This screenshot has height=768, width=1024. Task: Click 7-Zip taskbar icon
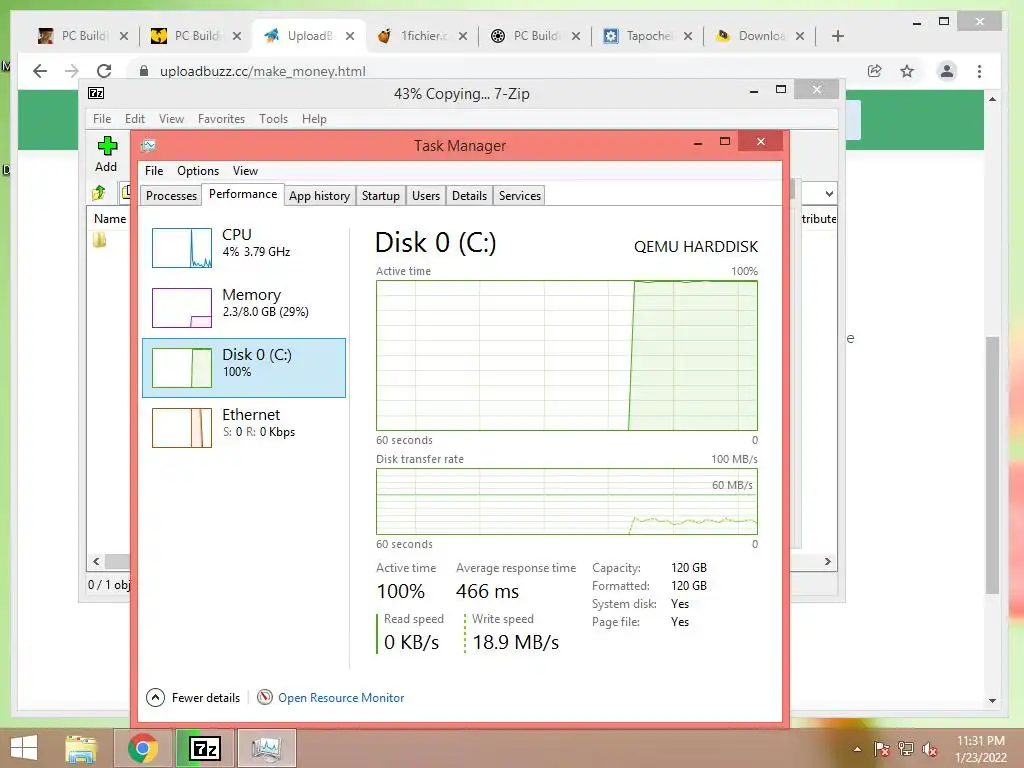[x=204, y=748]
